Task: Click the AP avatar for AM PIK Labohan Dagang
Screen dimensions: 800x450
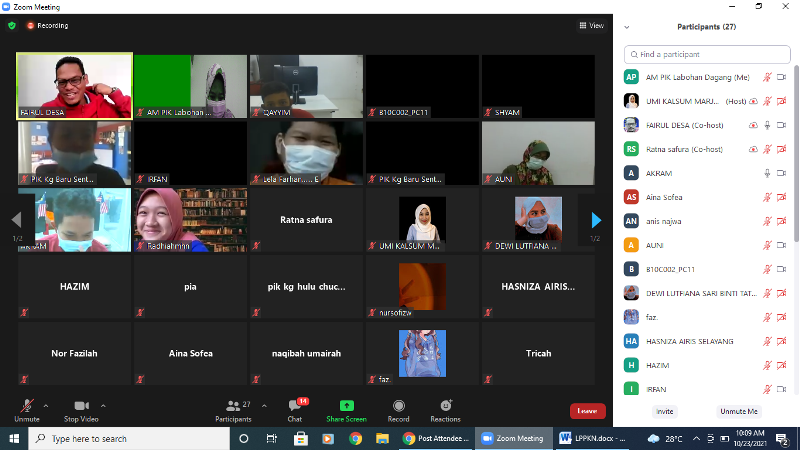Action: [x=631, y=77]
